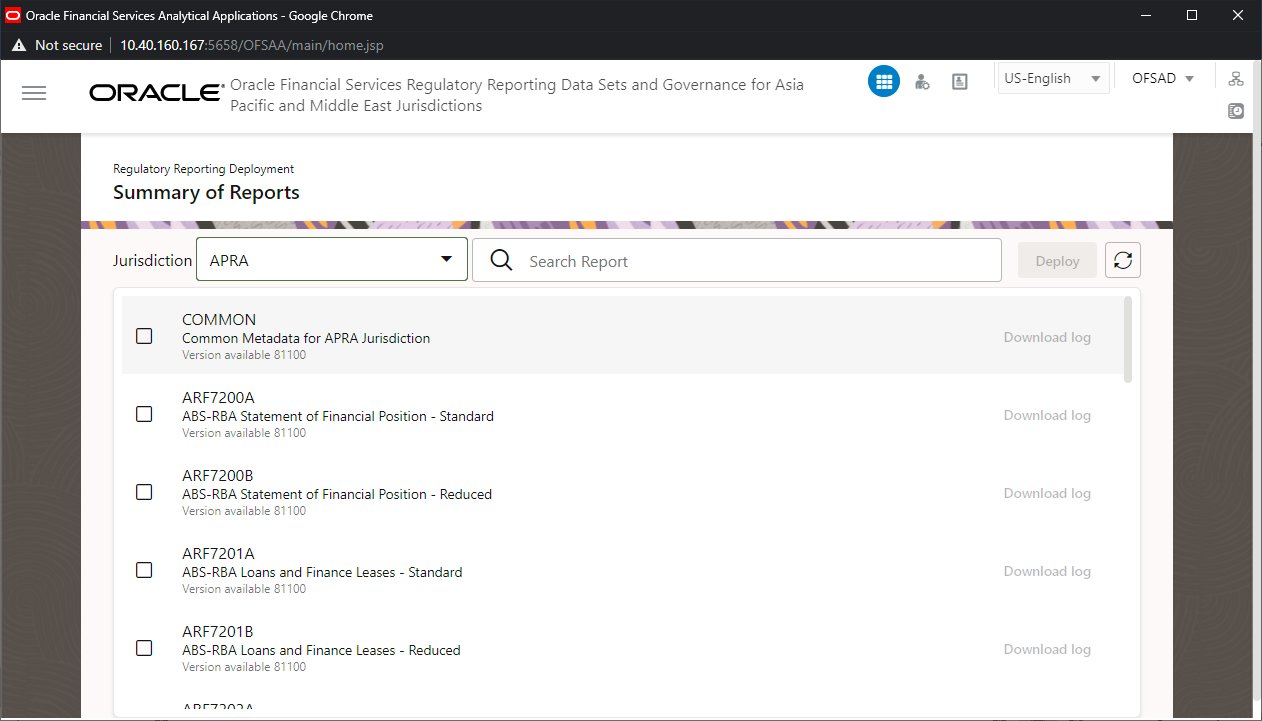Download log for ARF7201B
The image size is (1262, 721).
pyautogui.click(x=1047, y=649)
